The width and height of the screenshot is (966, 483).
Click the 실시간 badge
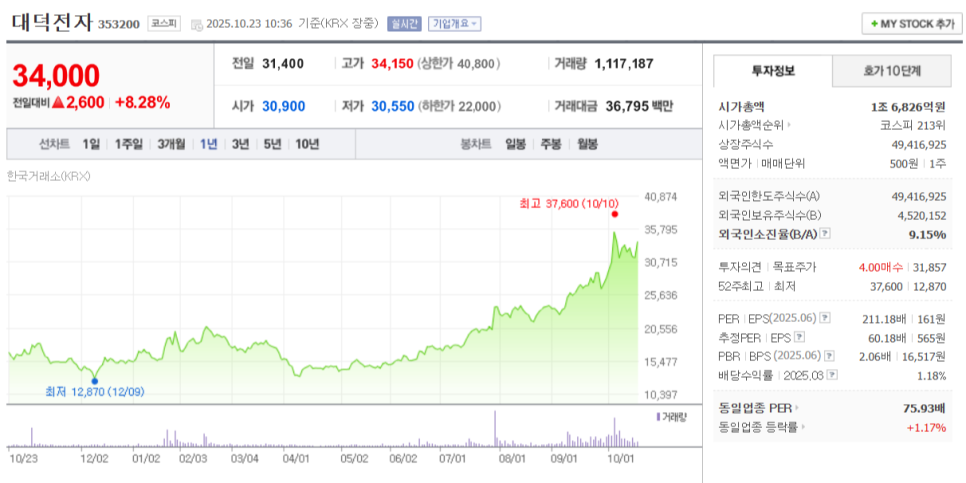click(404, 24)
